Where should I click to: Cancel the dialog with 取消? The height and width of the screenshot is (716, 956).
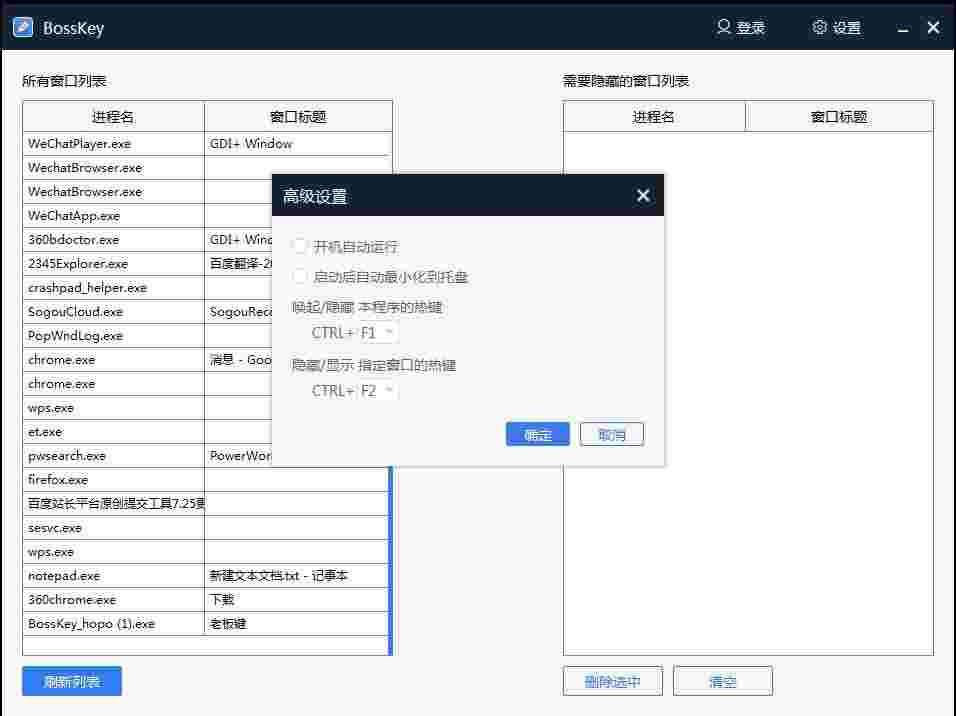tap(611, 433)
